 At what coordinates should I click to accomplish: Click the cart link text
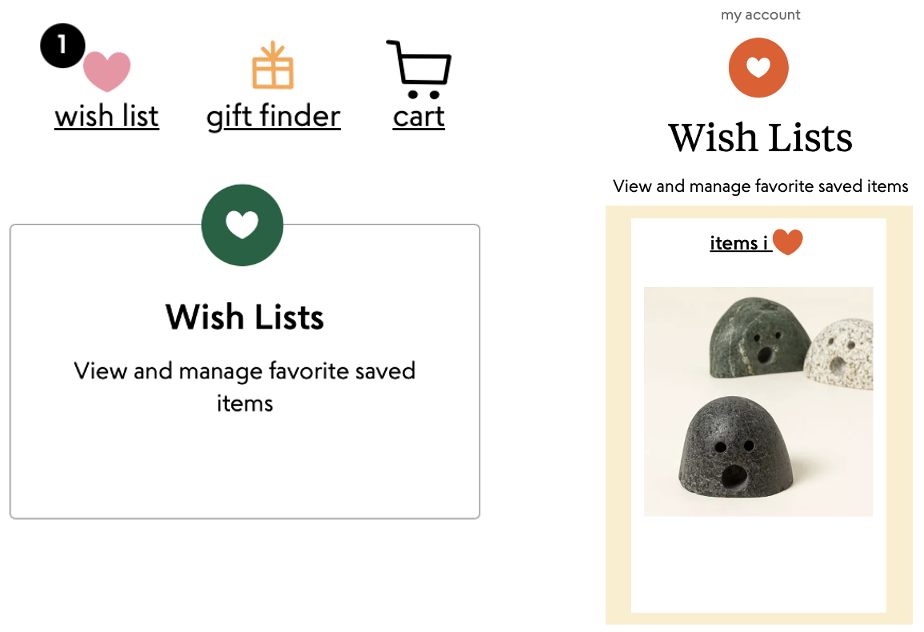tap(418, 116)
